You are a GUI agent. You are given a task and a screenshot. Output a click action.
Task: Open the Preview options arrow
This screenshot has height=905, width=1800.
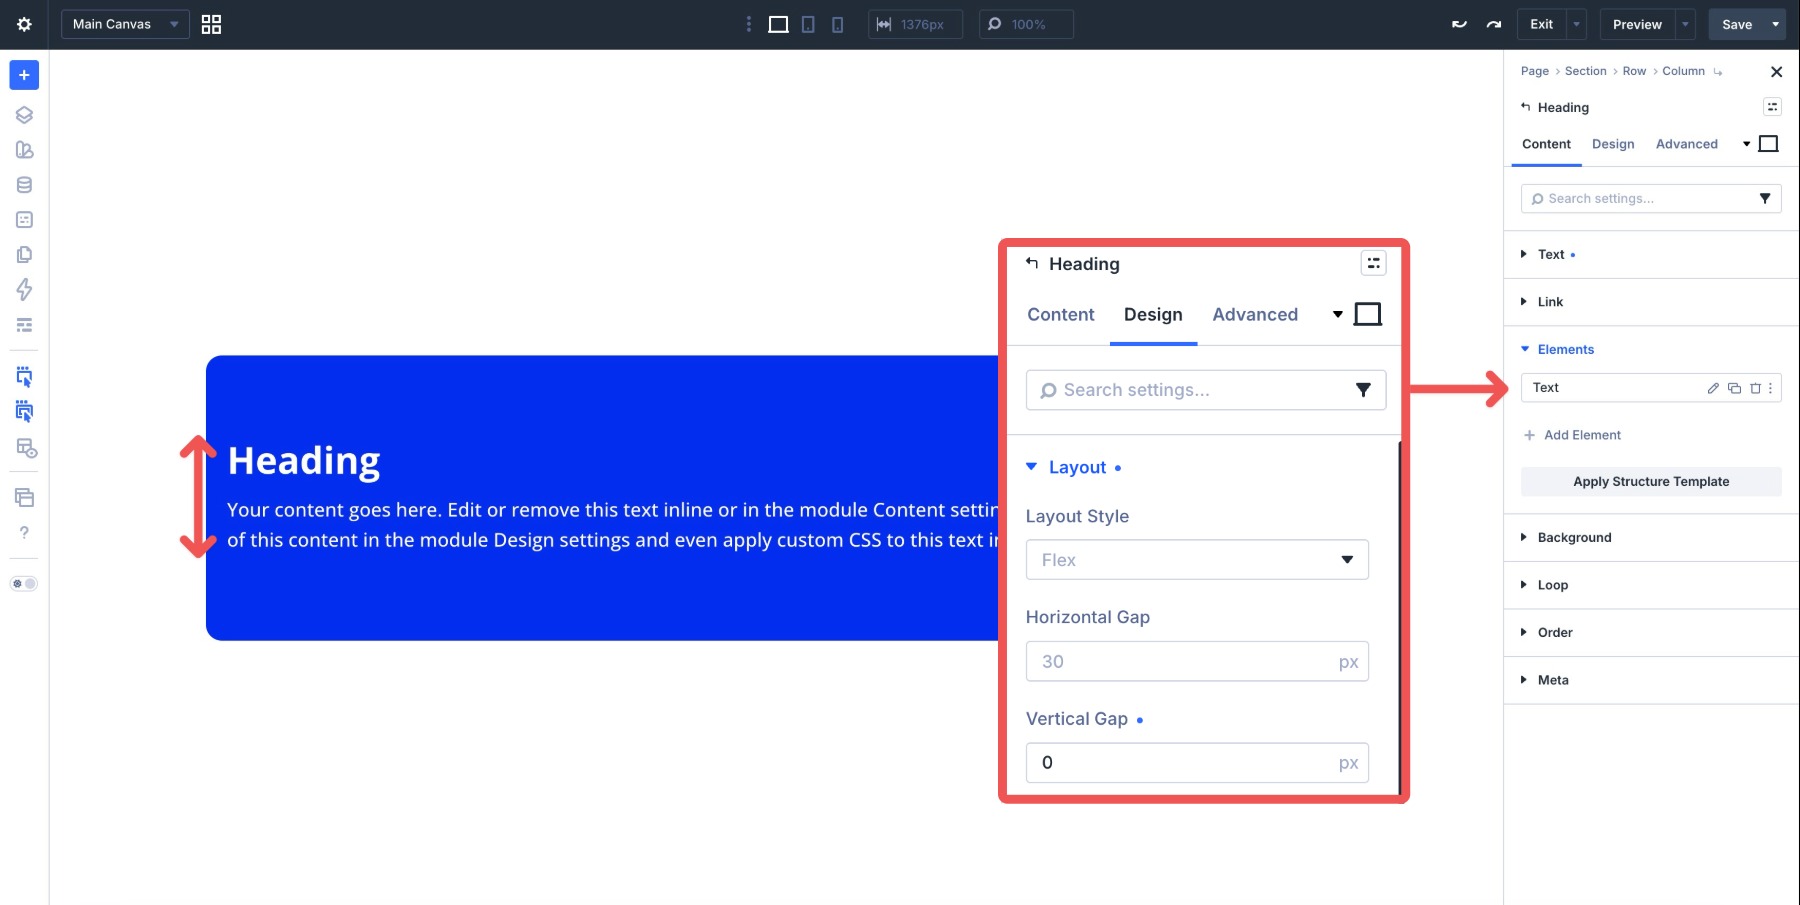pyautogui.click(x=1686, y=24)
